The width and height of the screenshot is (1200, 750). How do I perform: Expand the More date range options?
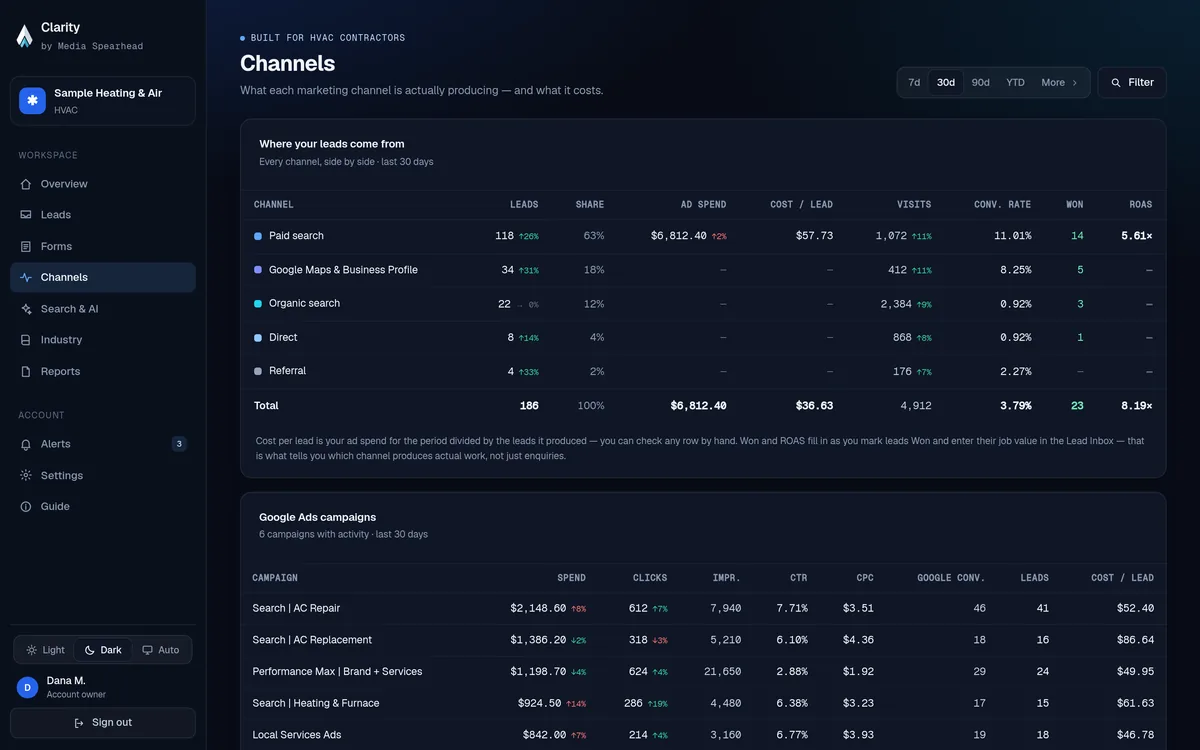pyautogui.click(x=1059, y=83)
